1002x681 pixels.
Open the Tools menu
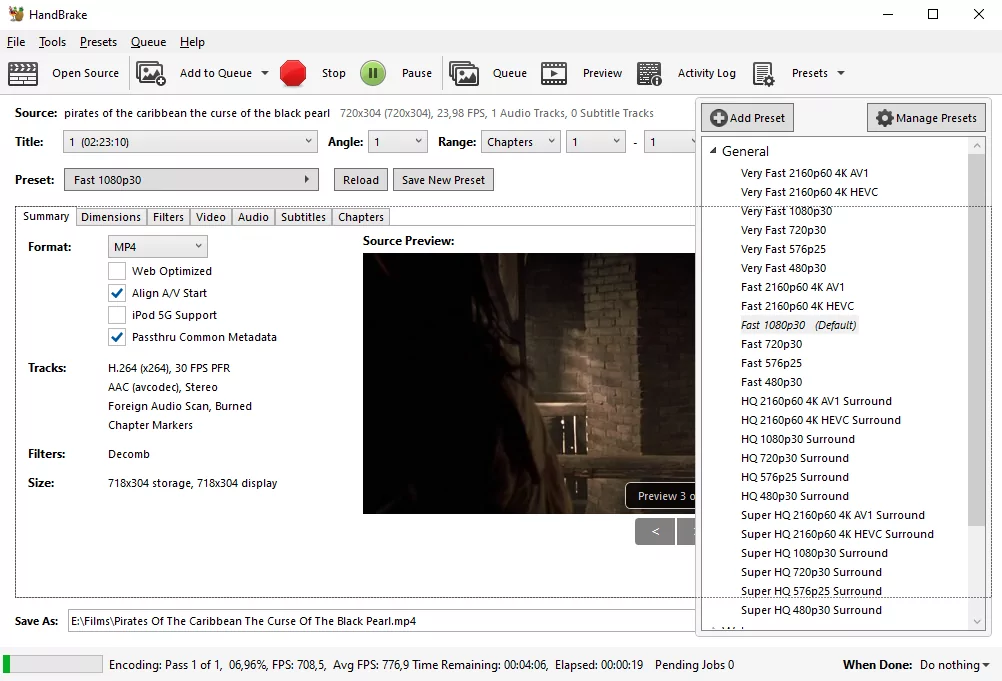52,42
